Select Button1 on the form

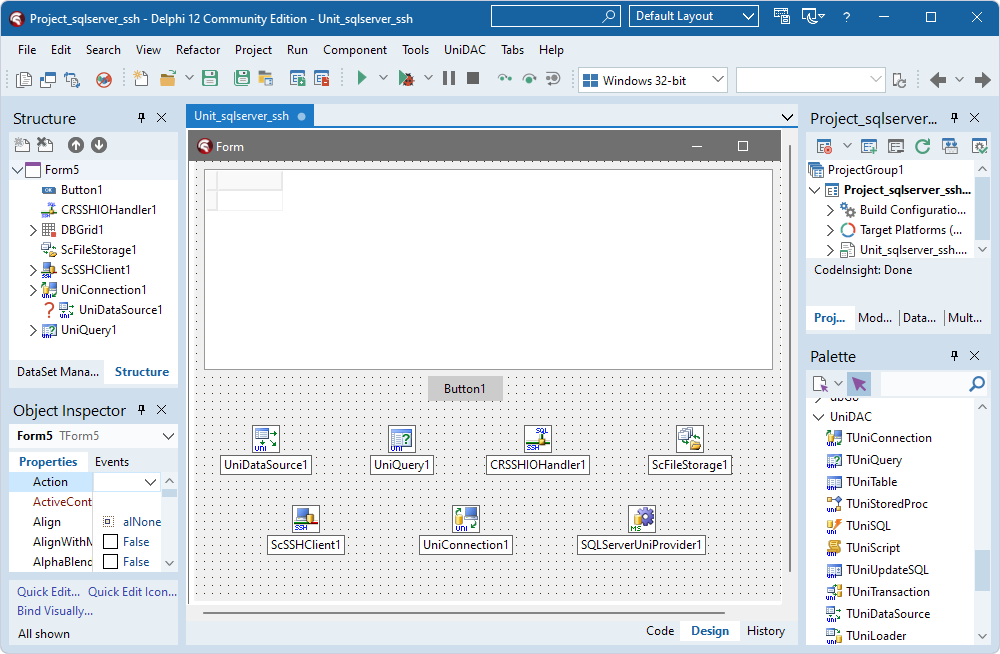pos(464,388)
